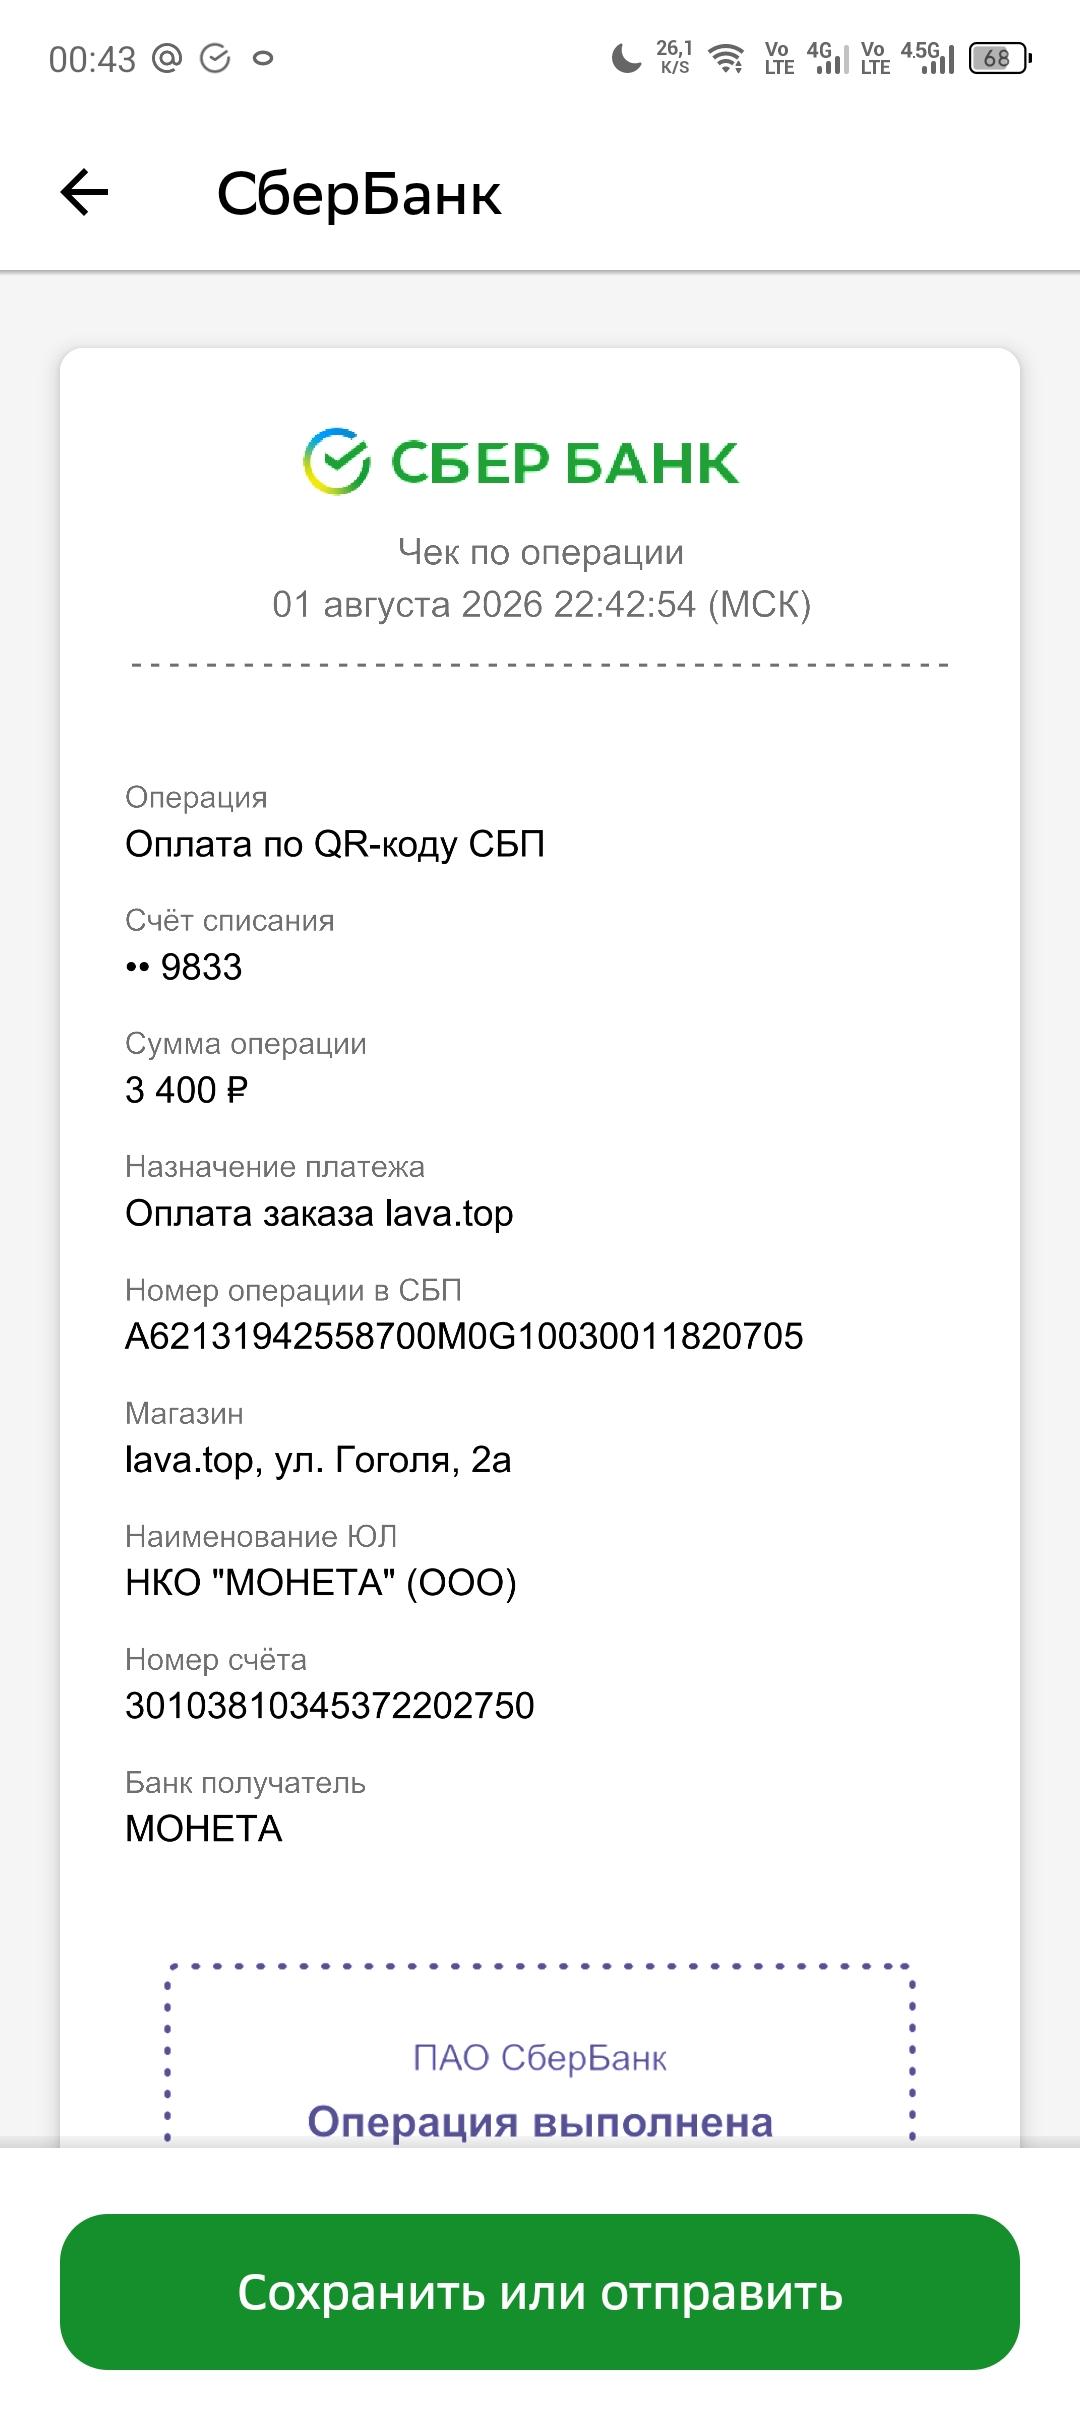Tap the store address lava.top, ул. Гоголя, 2а
This screenshot has height=2436, width=1080.
(x=318, y=1460)
